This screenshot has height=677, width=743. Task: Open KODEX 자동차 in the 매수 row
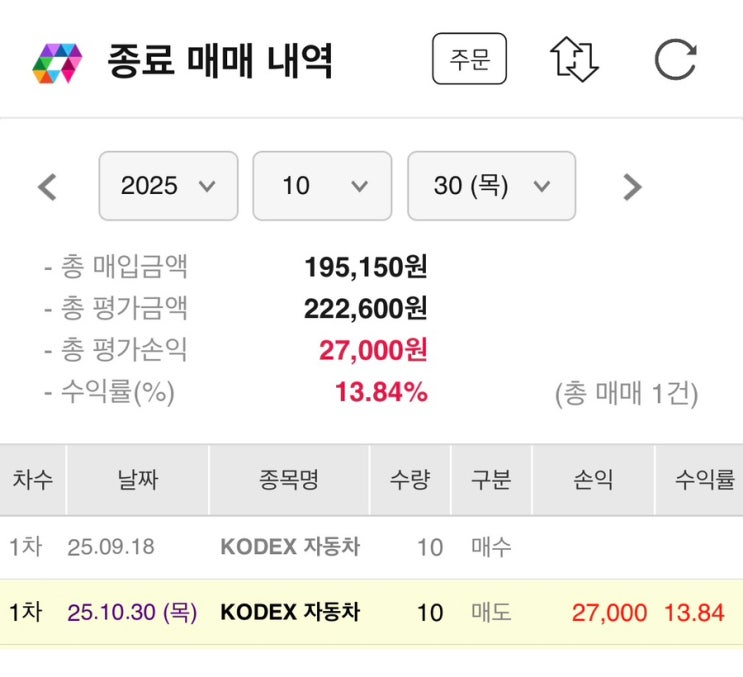(x=290, y=548)
